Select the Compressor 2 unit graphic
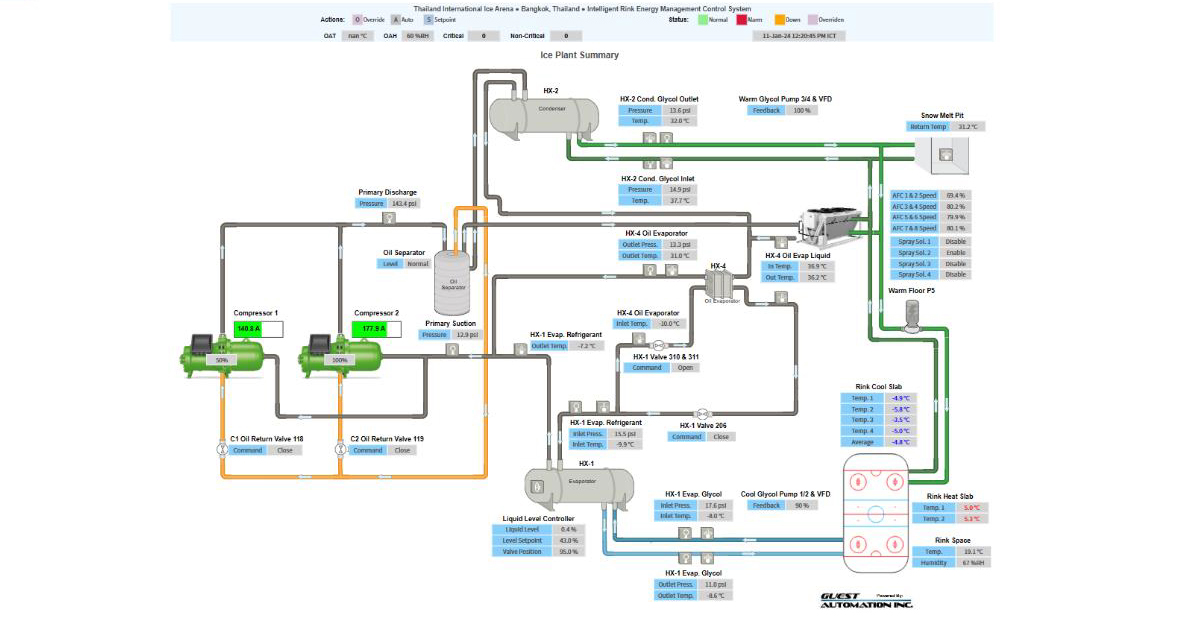The image size is (1182, 621). (341, 353)
